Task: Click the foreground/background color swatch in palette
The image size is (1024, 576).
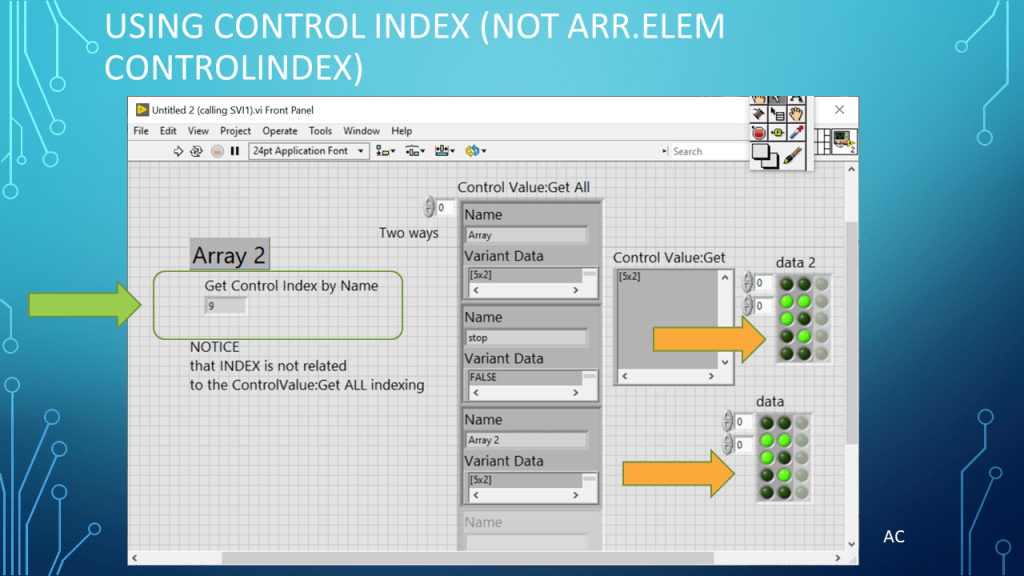Action: 765,155
